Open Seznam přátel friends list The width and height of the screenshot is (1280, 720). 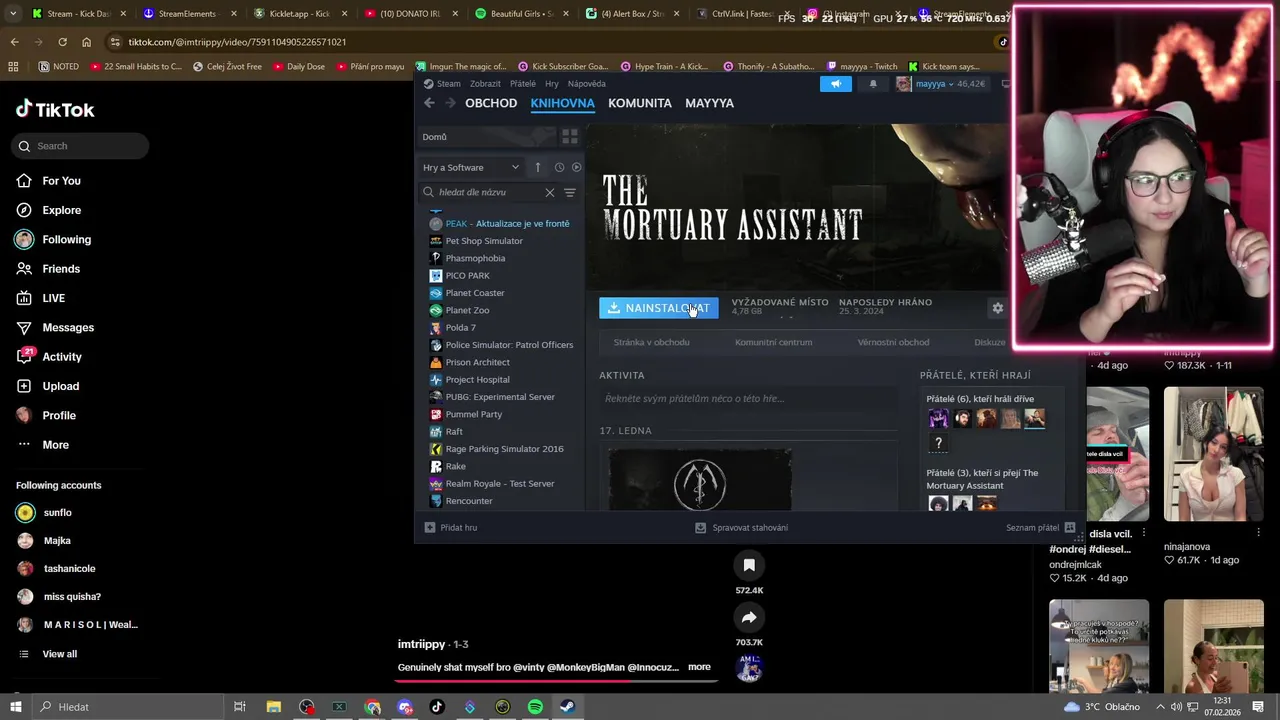[1040, 527]
